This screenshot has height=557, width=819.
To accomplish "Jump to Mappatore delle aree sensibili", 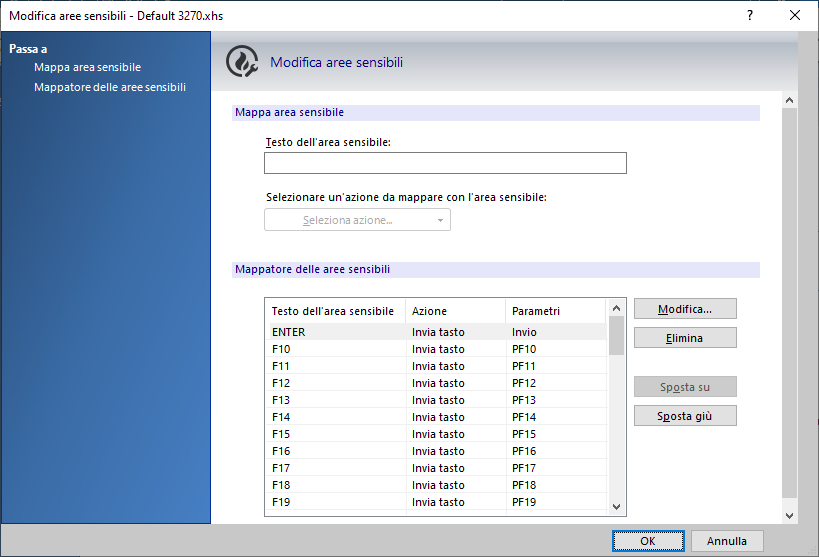I will coord(109,87).
